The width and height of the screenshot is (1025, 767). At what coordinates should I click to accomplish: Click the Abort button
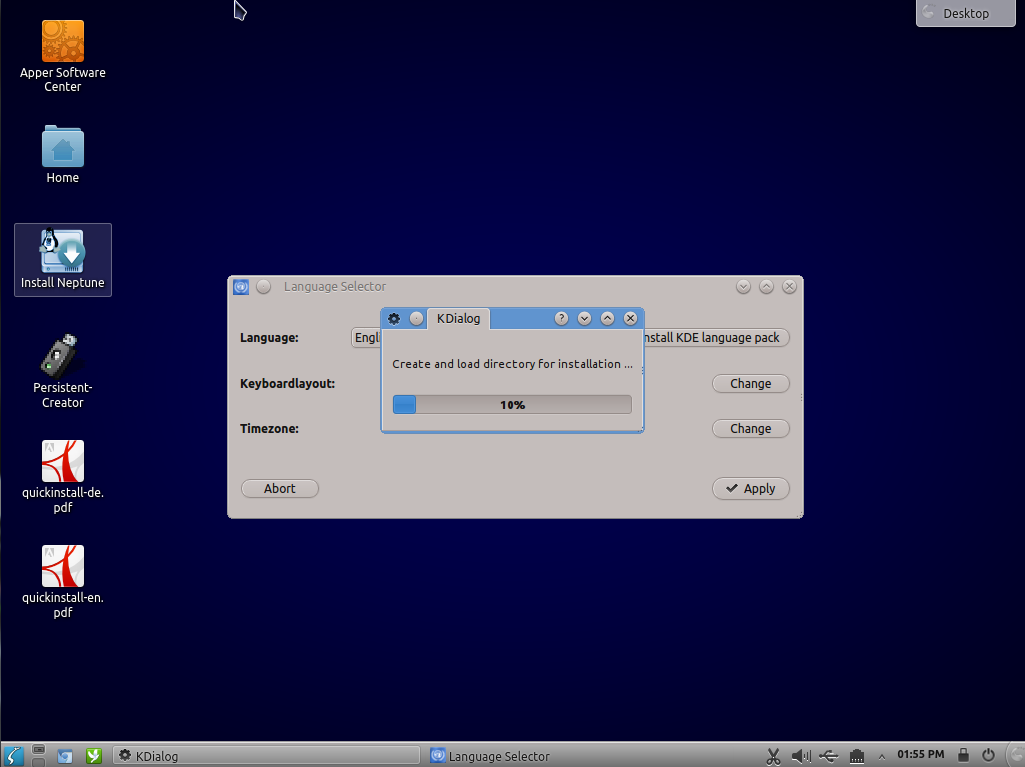click(x=280, y=488)
